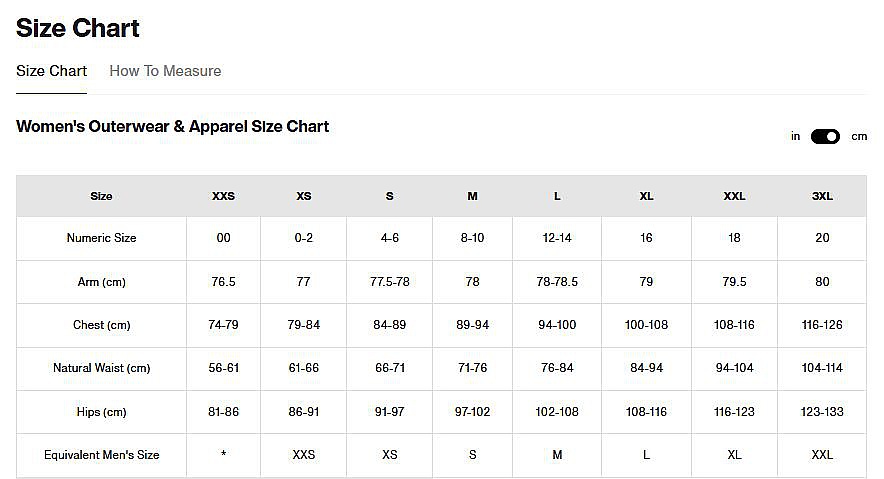Select the Arm (cm) row label
Viewport: 884px width, 479px height.
pyautogui.click(x=101, y=282)
